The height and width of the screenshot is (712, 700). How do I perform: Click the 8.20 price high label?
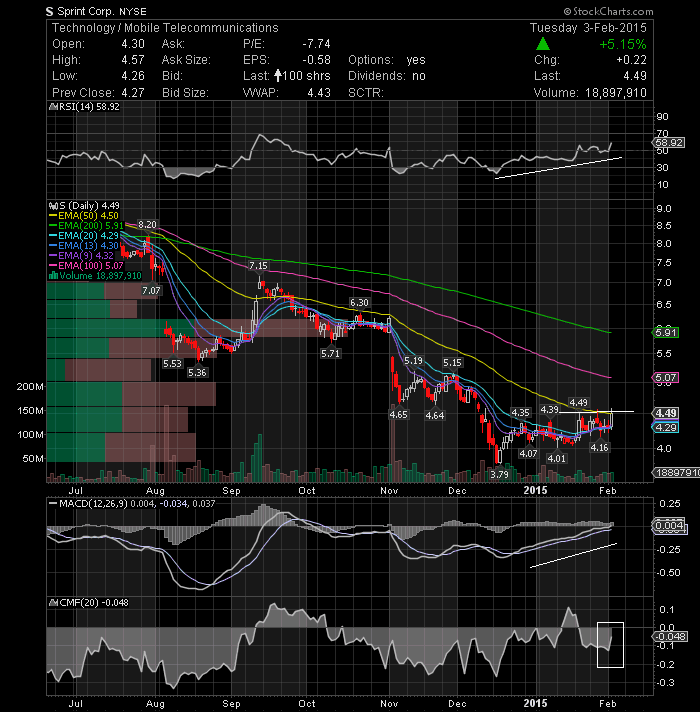click(147, 224)
